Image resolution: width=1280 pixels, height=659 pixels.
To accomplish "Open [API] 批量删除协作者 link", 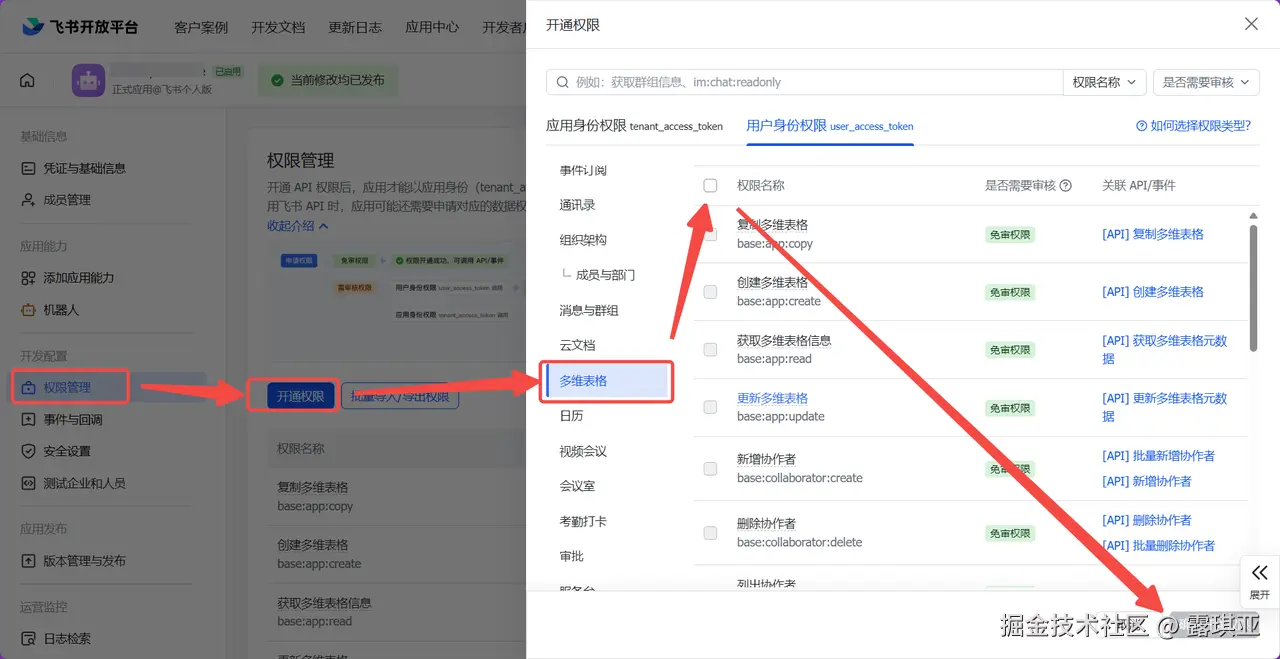I will point(1158,546).
